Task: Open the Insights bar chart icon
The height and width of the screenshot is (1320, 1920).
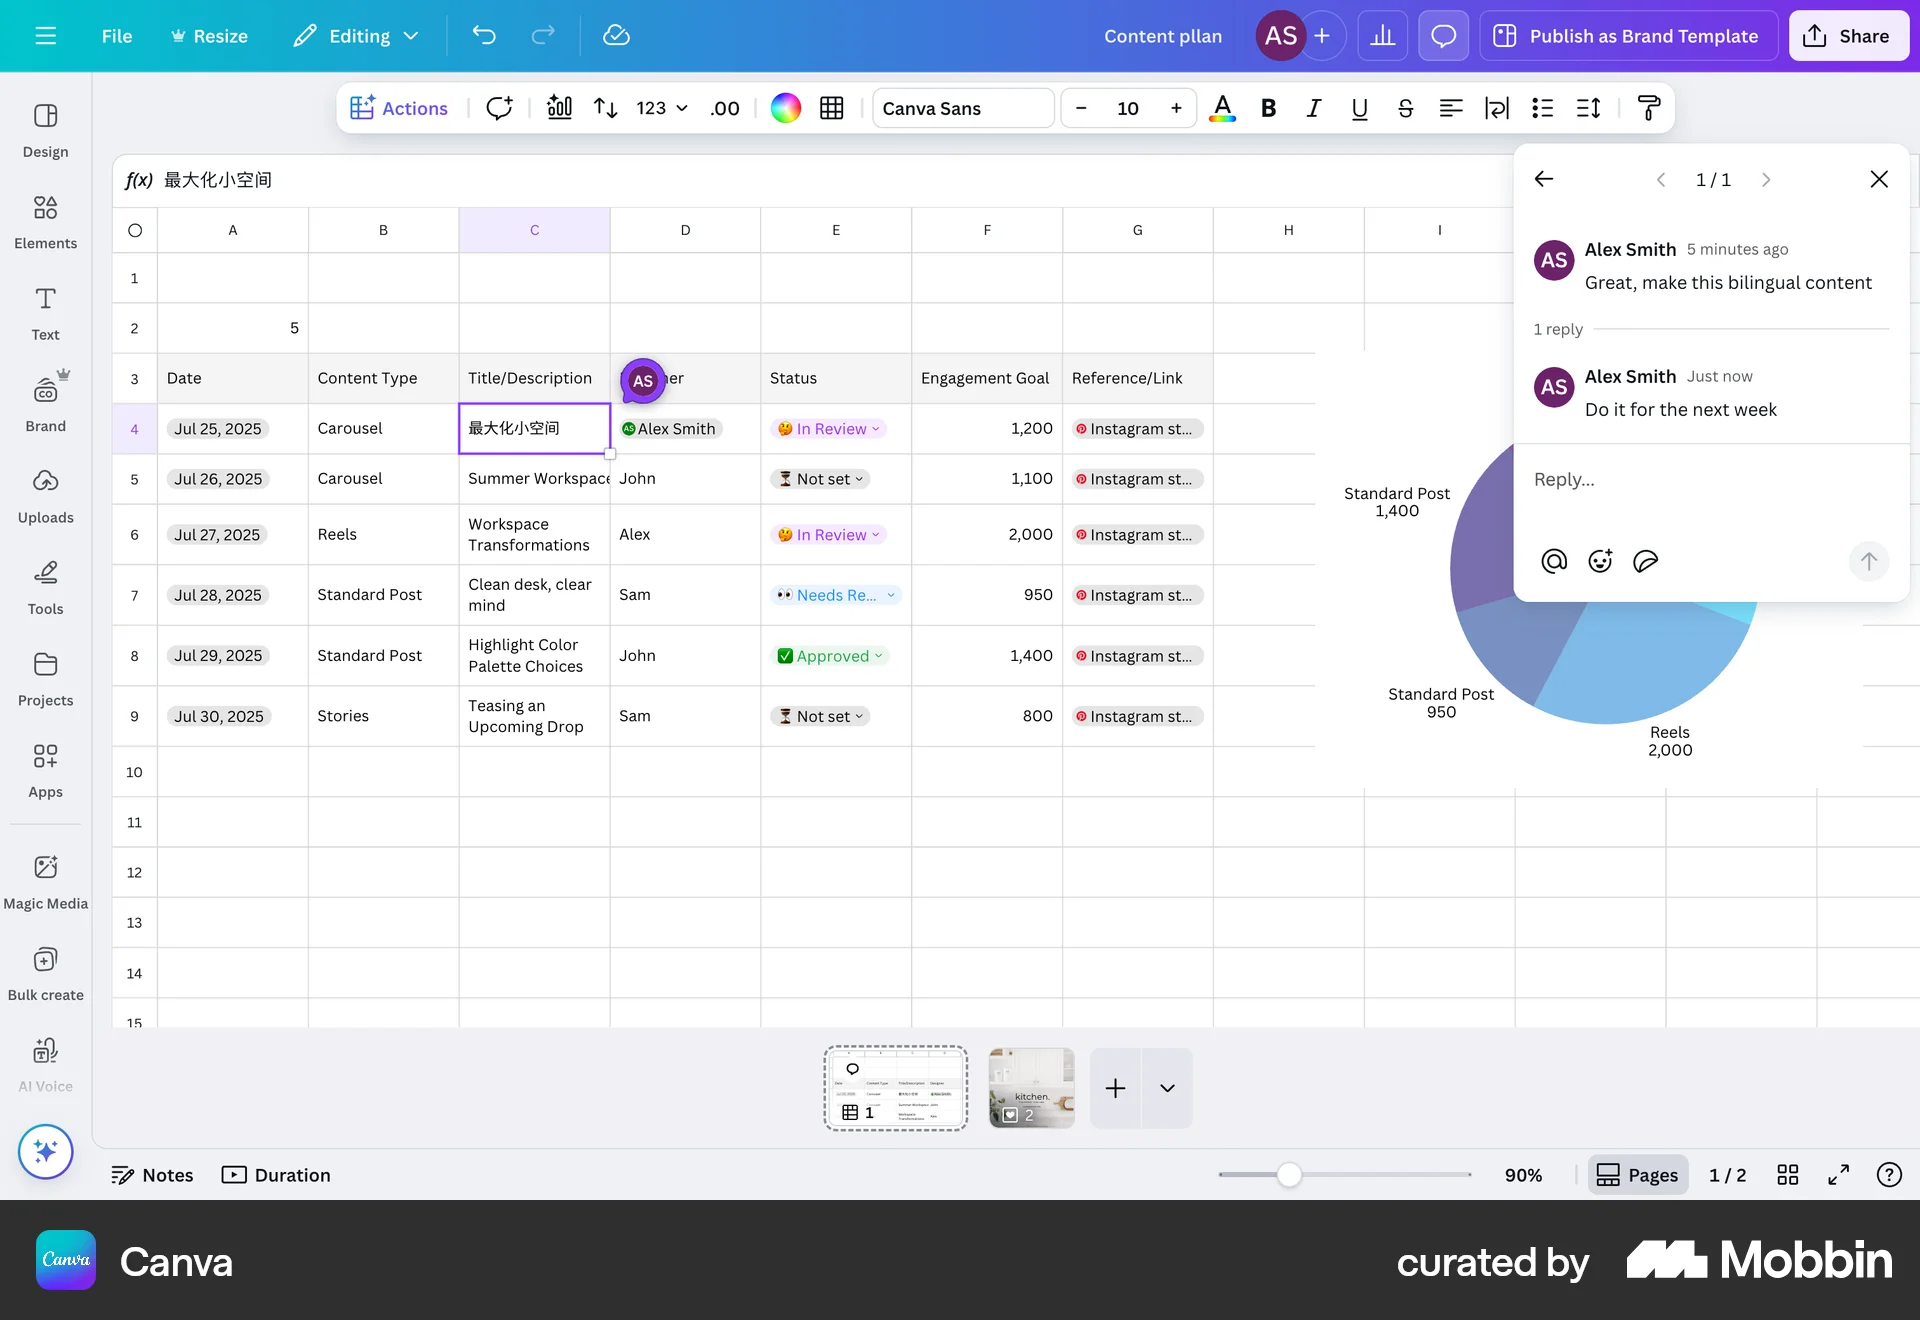Action: point(1382,36)
